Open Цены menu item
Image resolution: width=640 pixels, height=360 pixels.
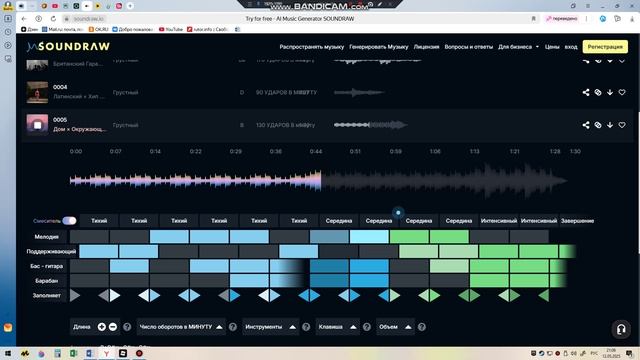[552, 47]
